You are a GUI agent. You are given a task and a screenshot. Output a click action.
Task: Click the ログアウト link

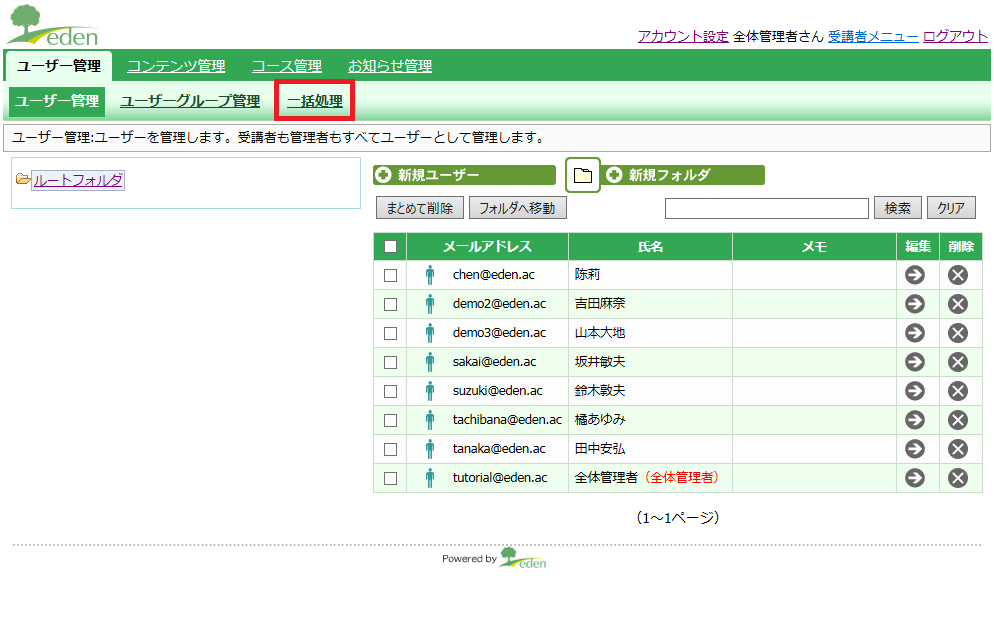(x=955, y=36)
